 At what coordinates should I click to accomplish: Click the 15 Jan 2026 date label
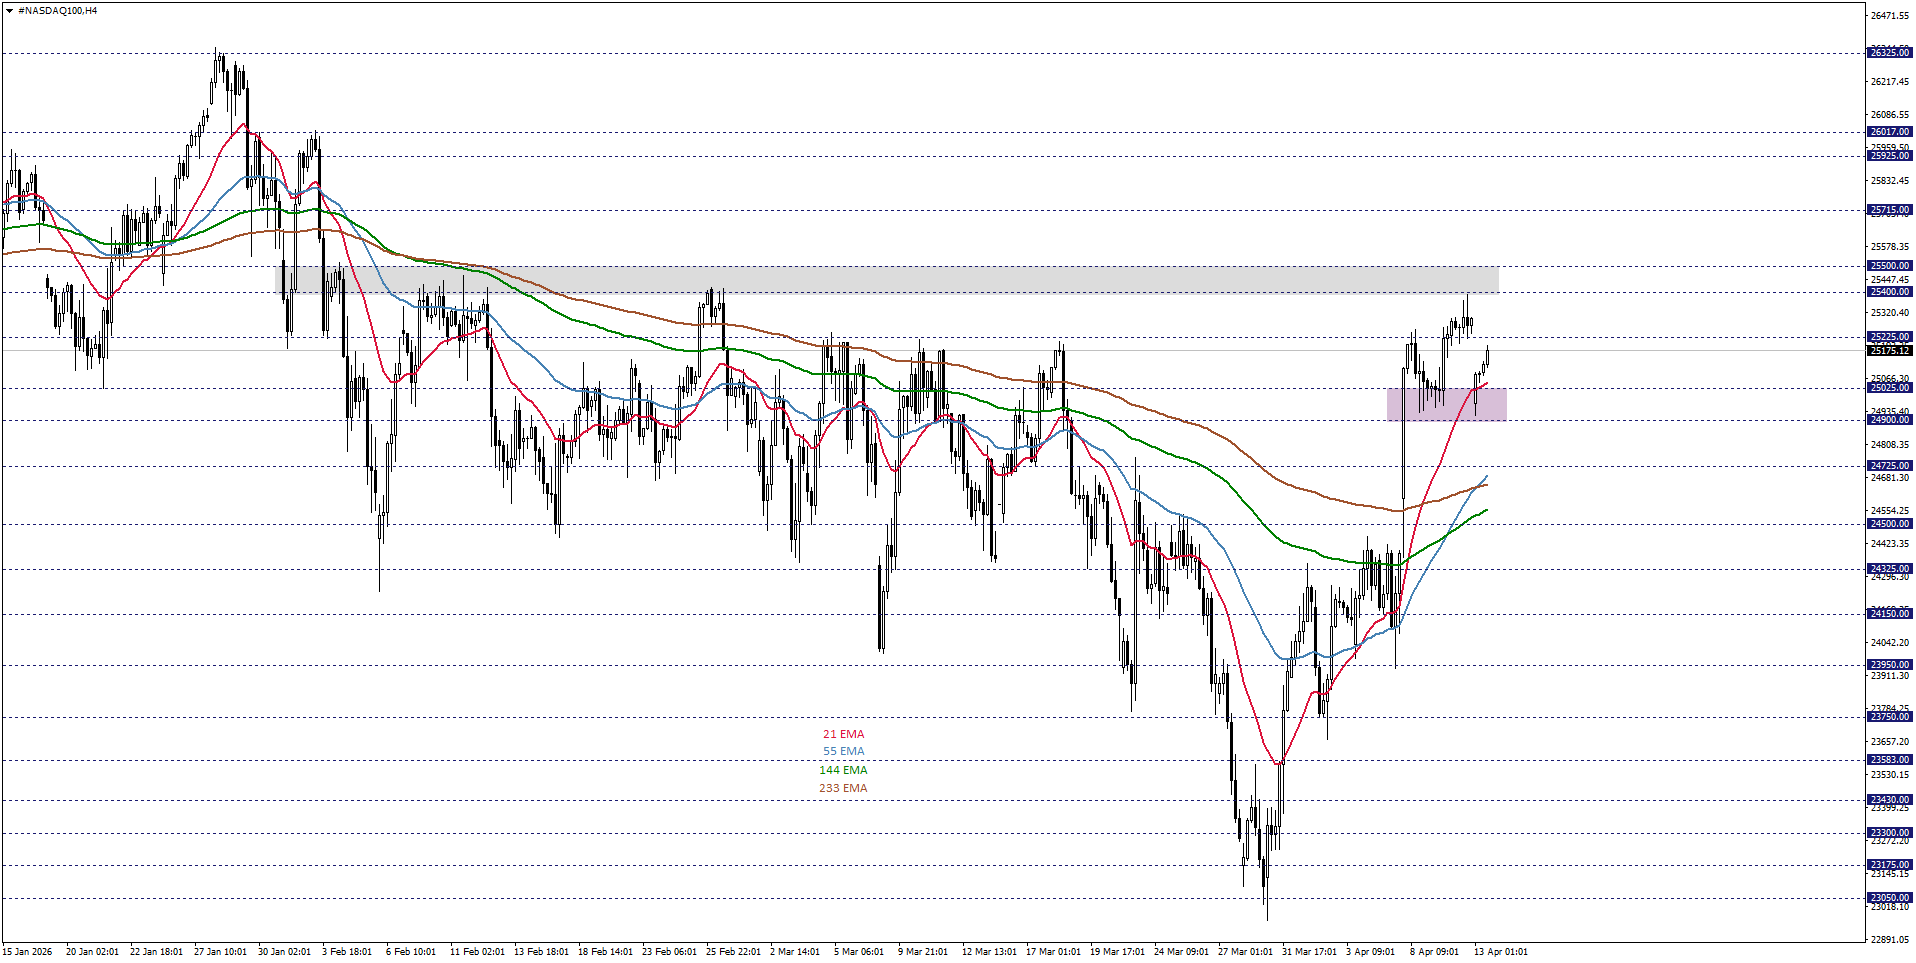coord(25,952)
